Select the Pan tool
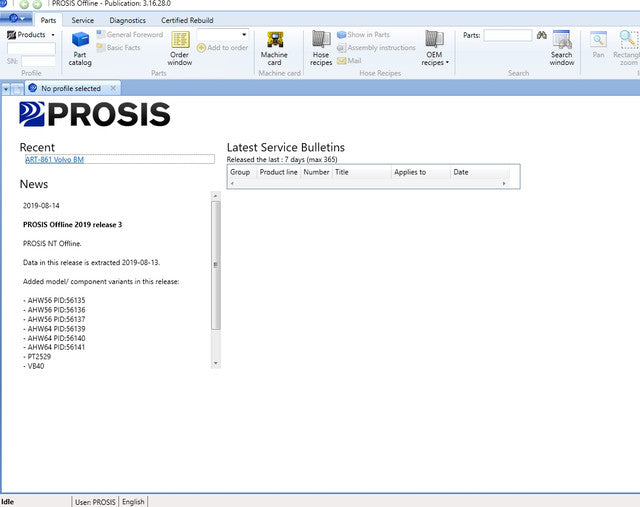640x507 pixels. pos(598,45)
